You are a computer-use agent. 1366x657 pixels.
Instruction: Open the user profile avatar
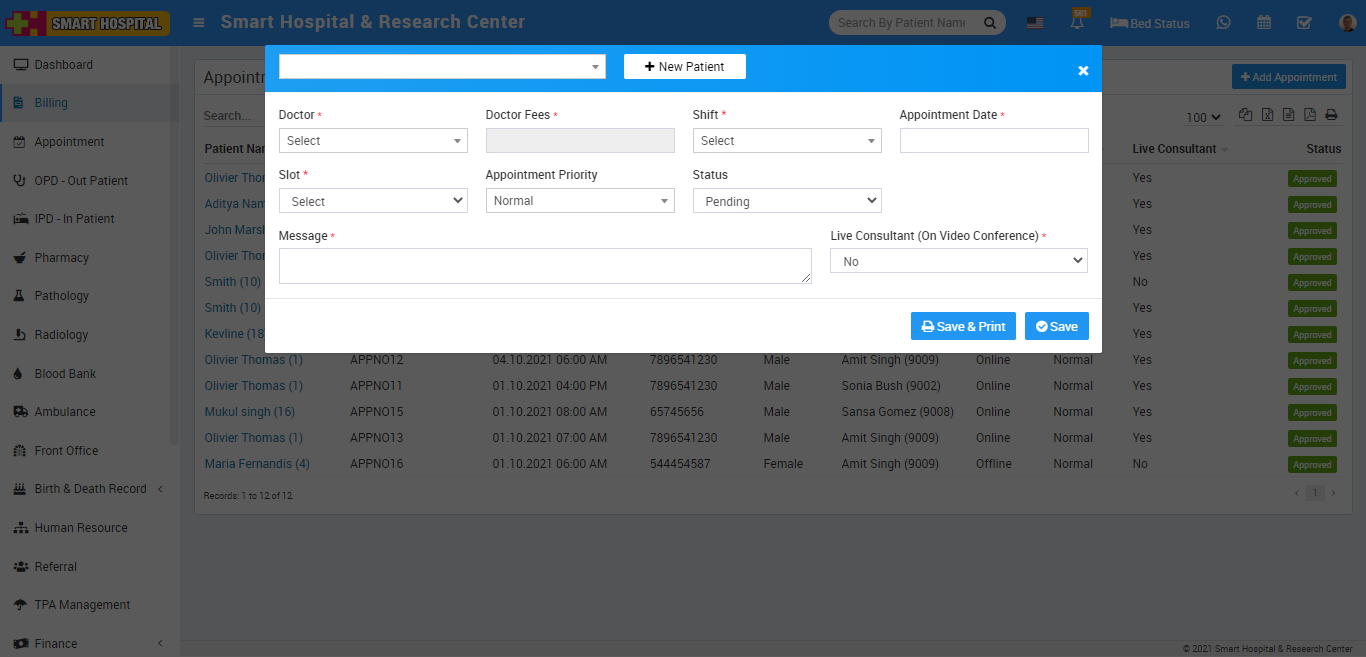pyautogui.click(x=1346, y=23)
